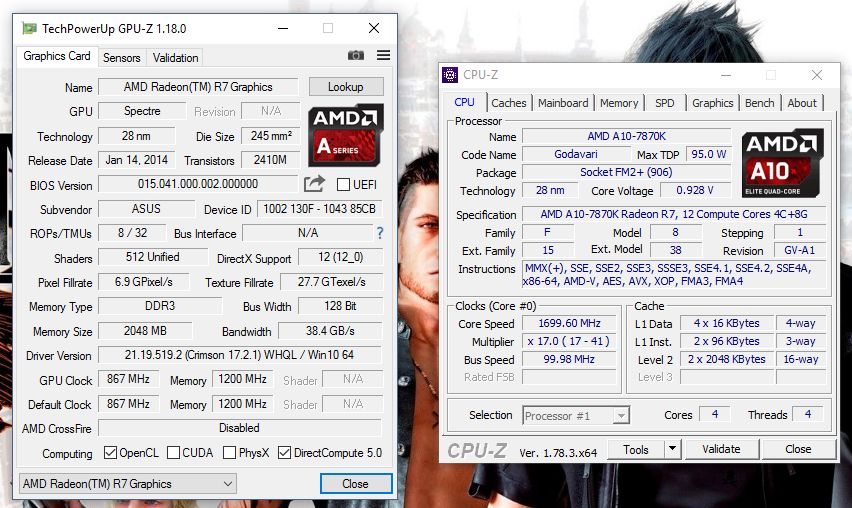The image size is (852, 508).
Task: Click the AMD A-Series logo in GPU-Z
Action: (x=346, y=135)
